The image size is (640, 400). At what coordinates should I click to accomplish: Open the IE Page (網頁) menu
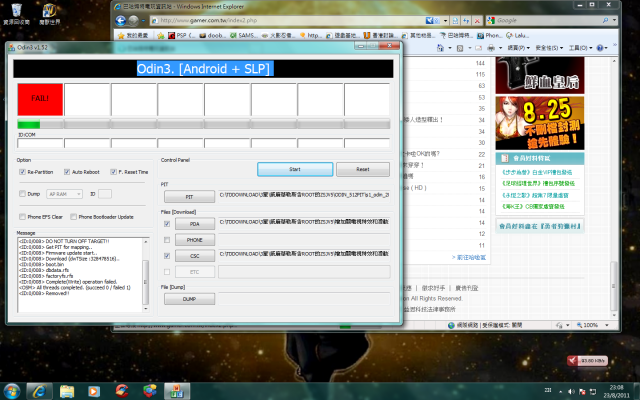519,48
